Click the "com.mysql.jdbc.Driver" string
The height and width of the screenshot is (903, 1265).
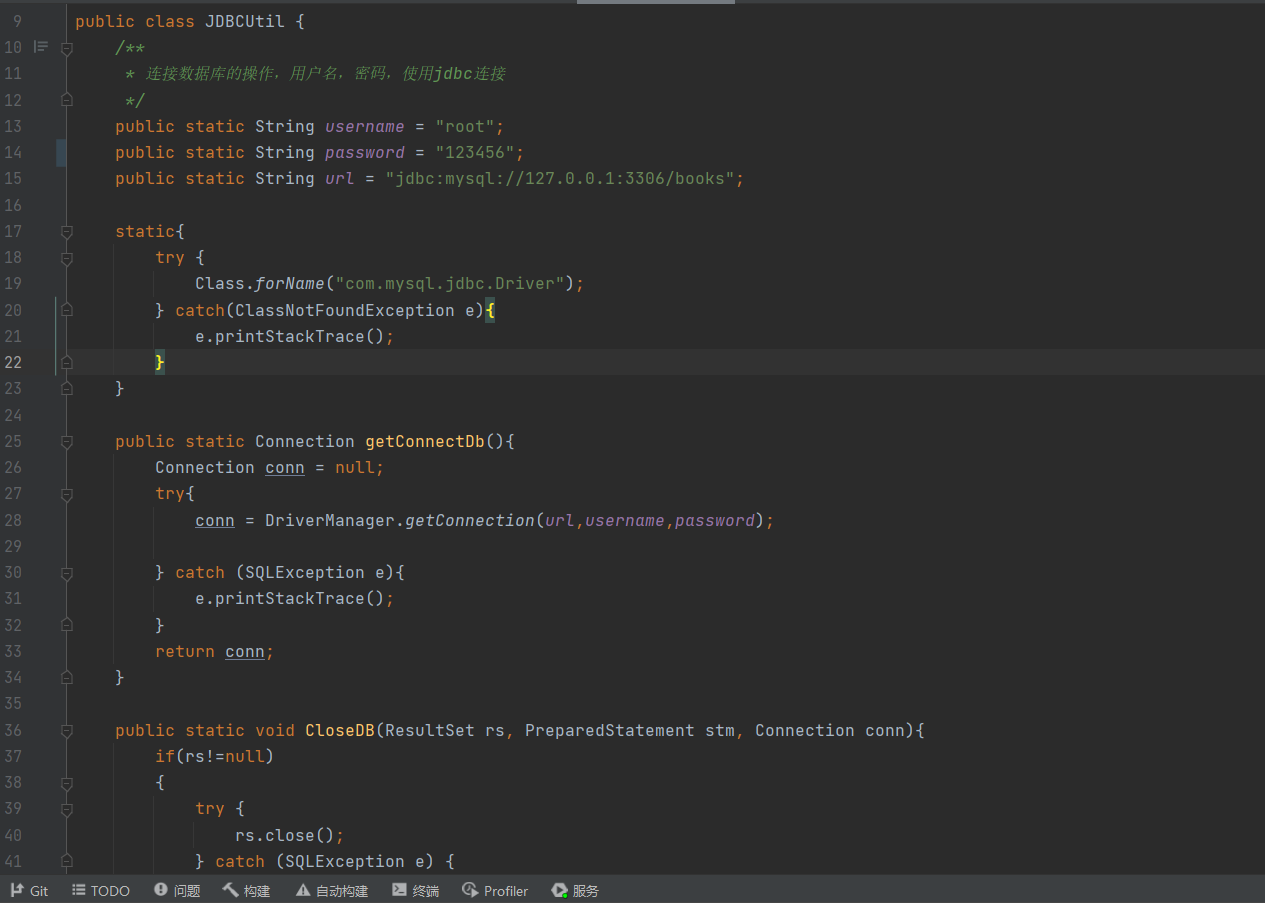[450, 284]
